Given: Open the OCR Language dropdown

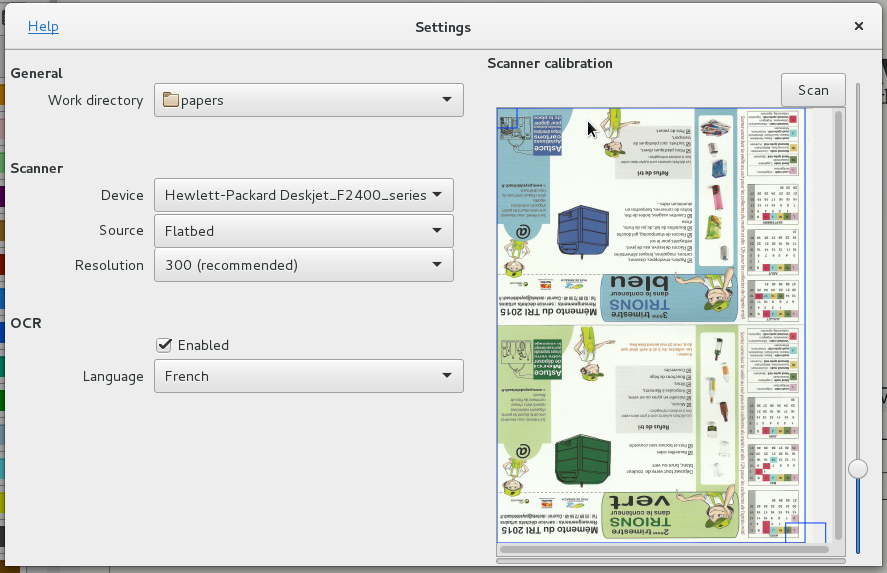Looking at the screenshot, I should (x=308, y=377).
